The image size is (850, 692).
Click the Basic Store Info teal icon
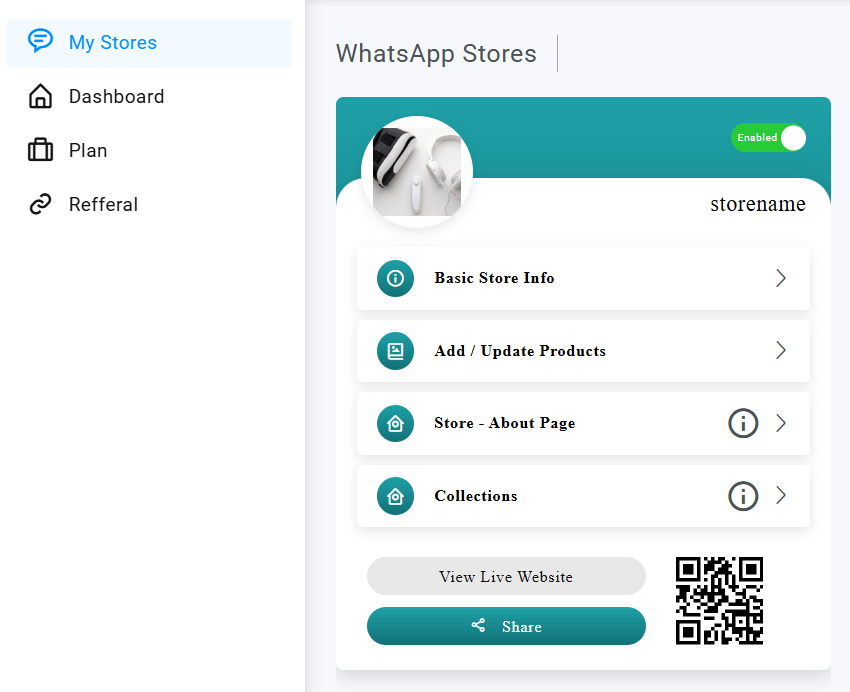click(x=395, y=278)
